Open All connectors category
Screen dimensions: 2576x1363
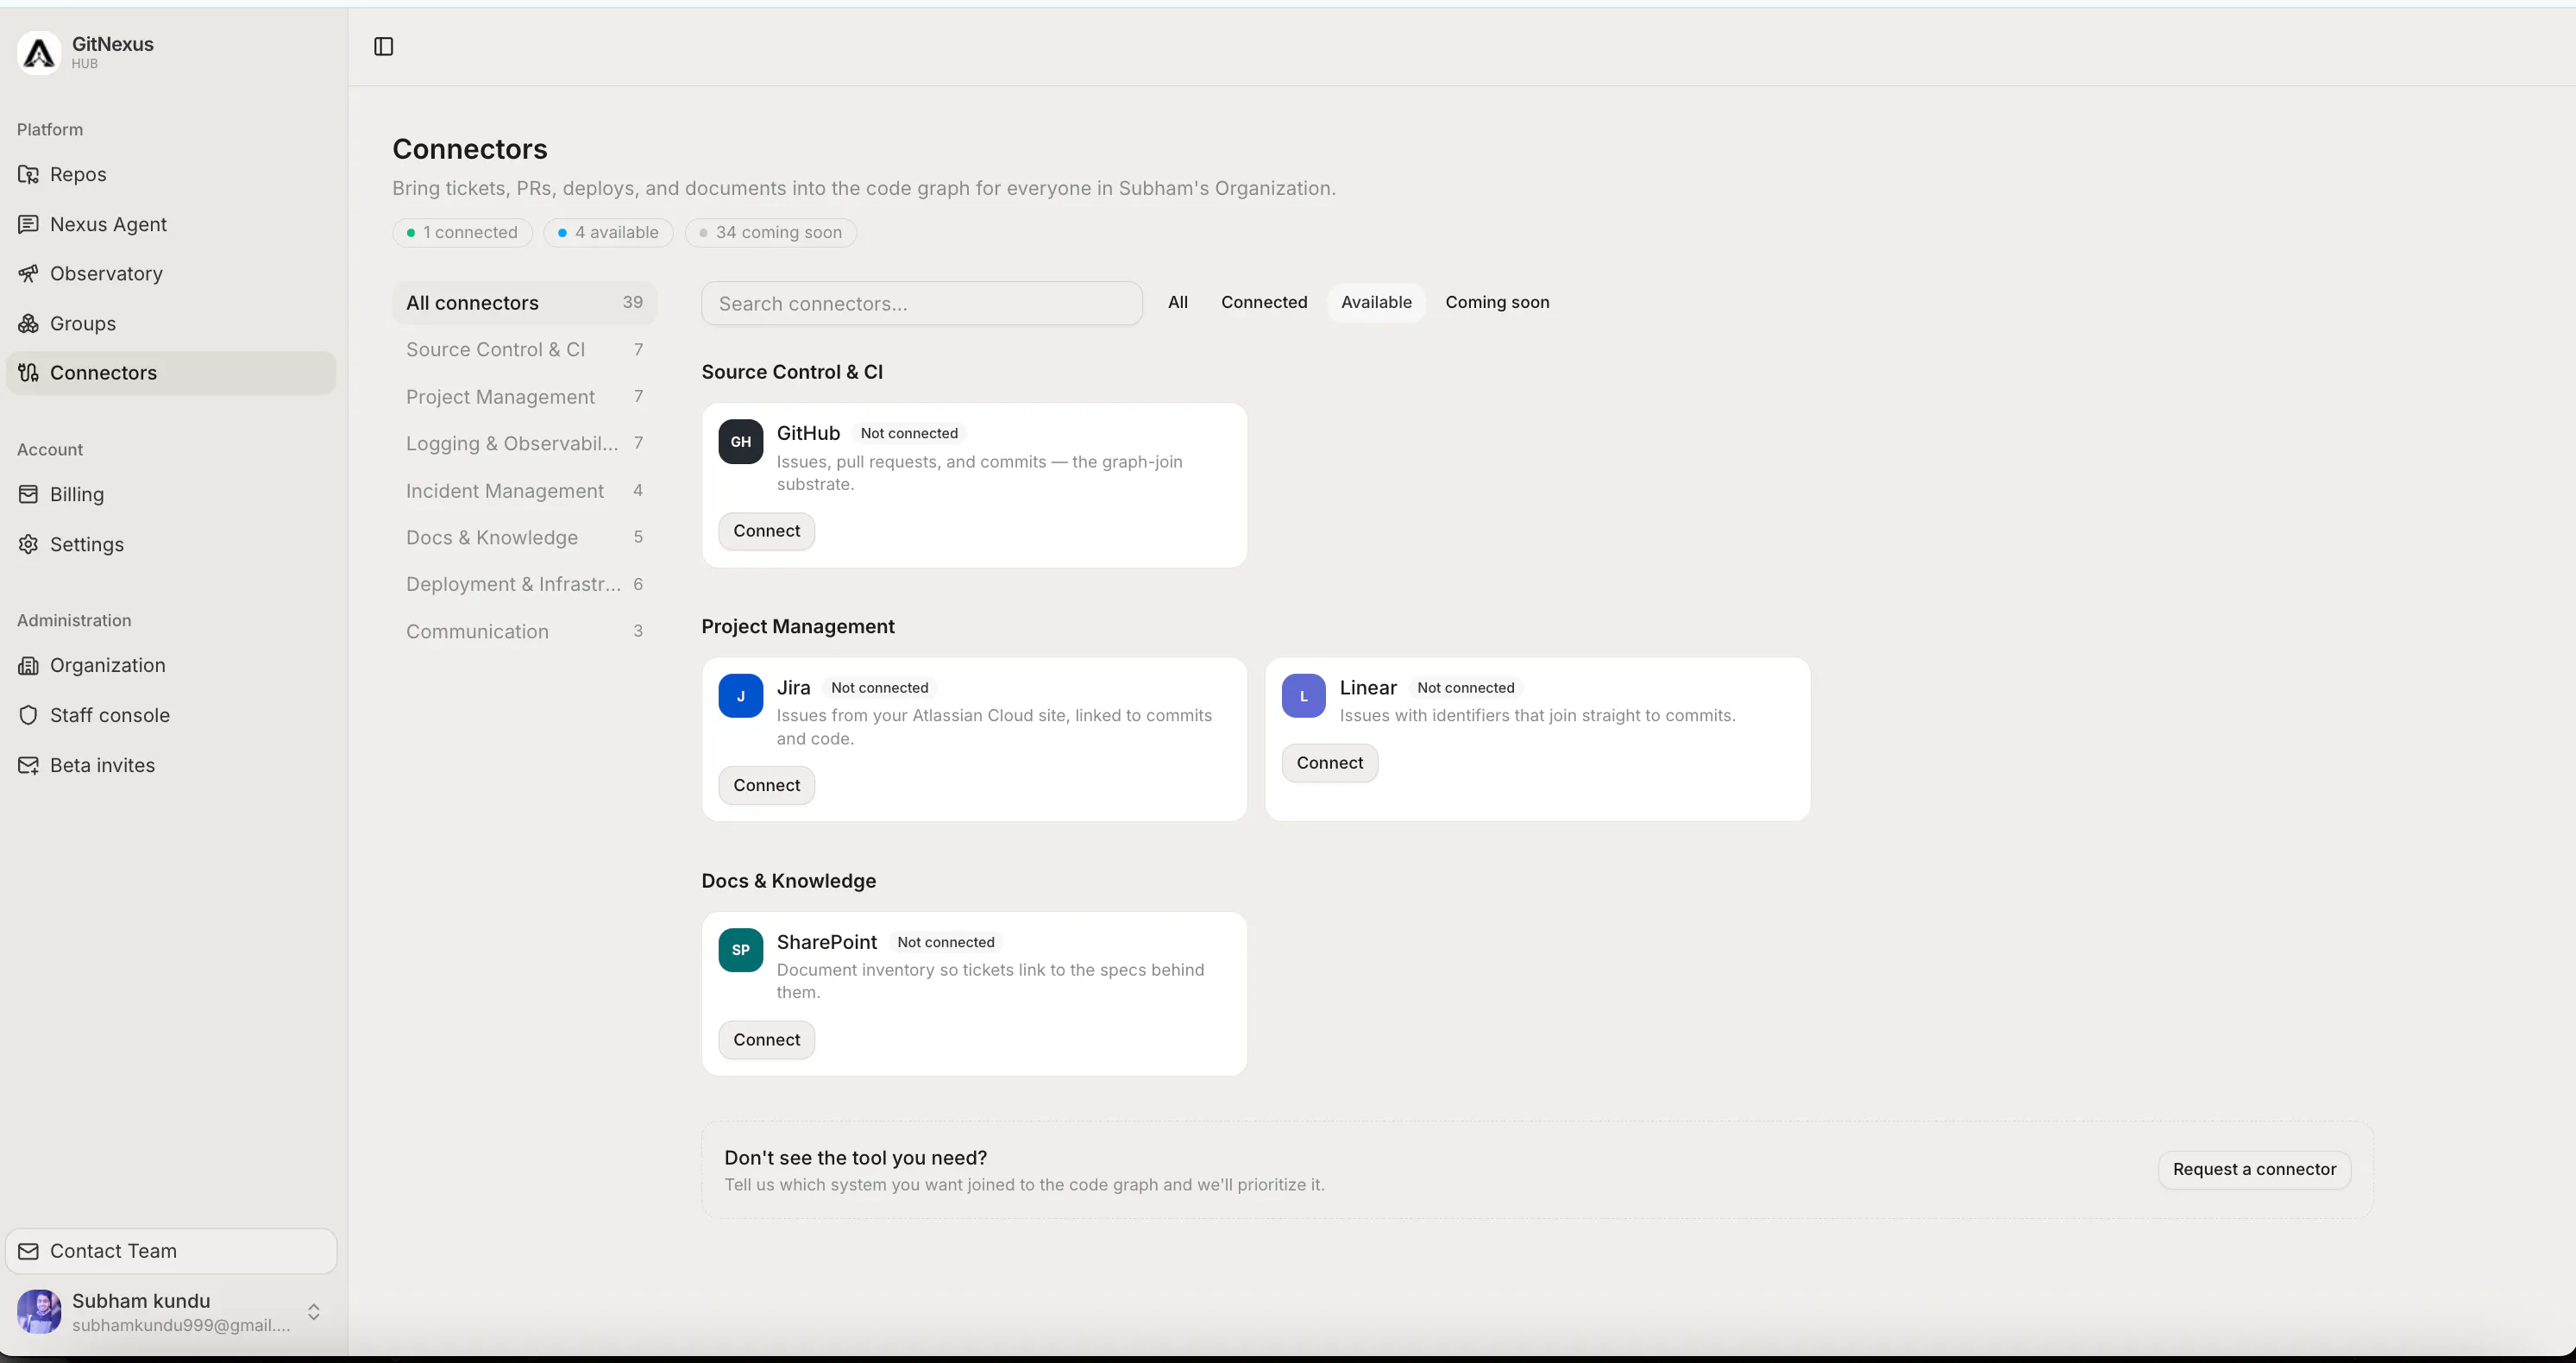click(x=525, y=303)
